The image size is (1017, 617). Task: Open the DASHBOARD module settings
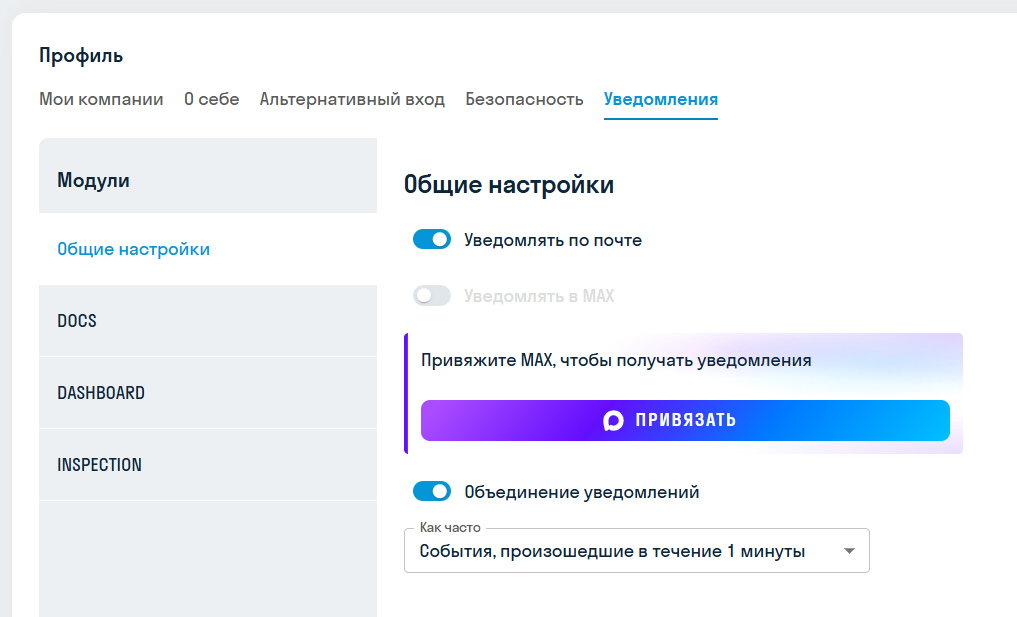208,393
